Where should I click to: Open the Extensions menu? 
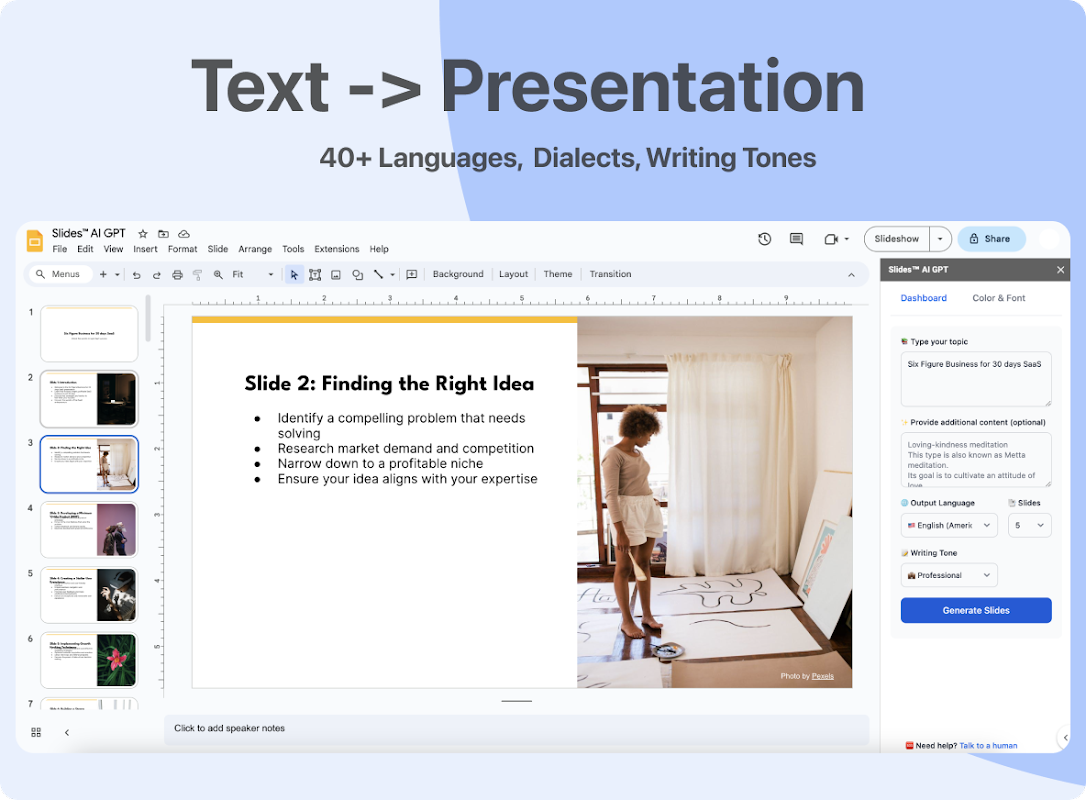[337, 249]
